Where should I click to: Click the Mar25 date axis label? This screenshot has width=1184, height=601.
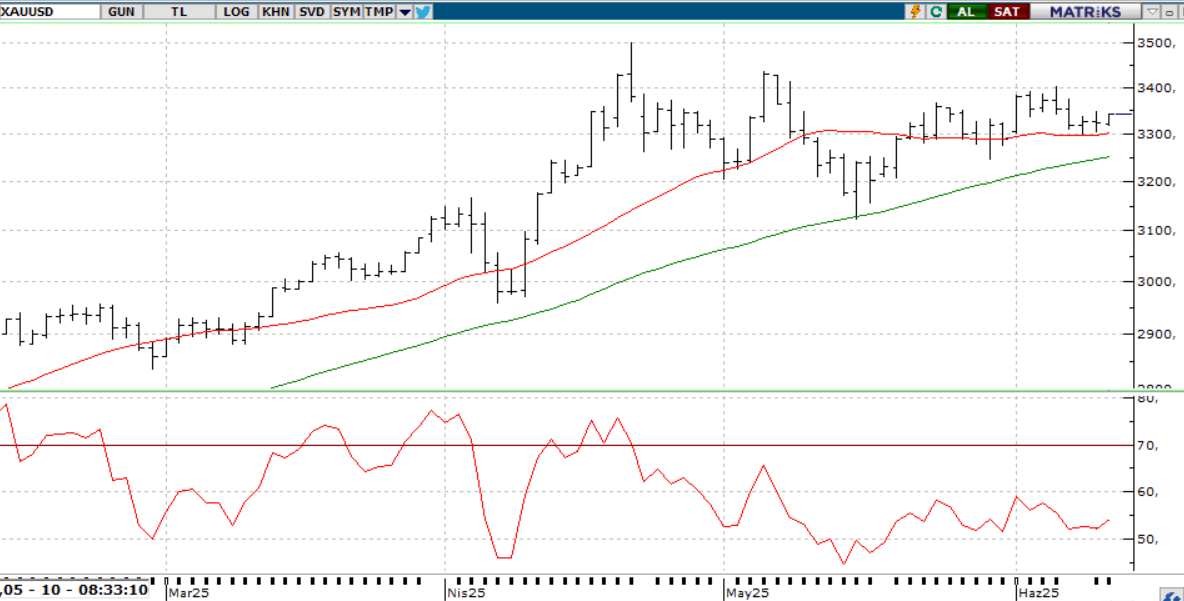pos(189,593)
